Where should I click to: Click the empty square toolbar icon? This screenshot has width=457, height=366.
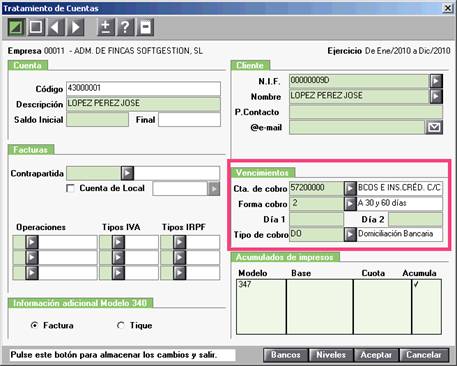[x=36, y=27]
